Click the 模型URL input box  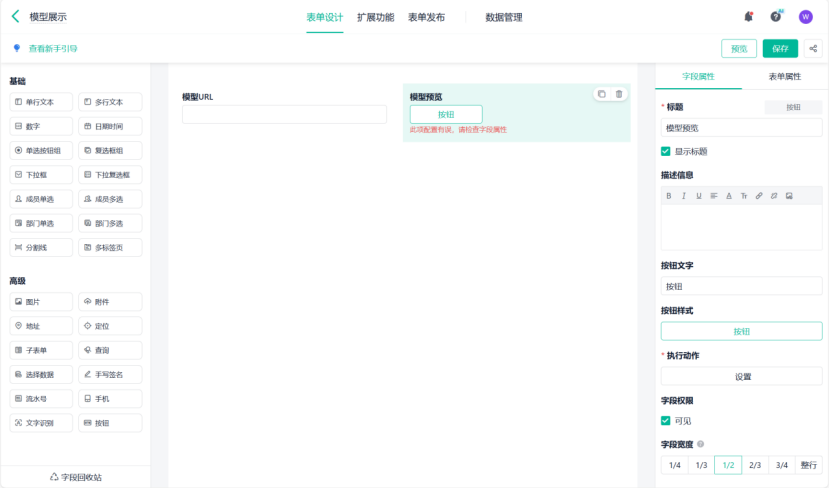click(284, 114)
